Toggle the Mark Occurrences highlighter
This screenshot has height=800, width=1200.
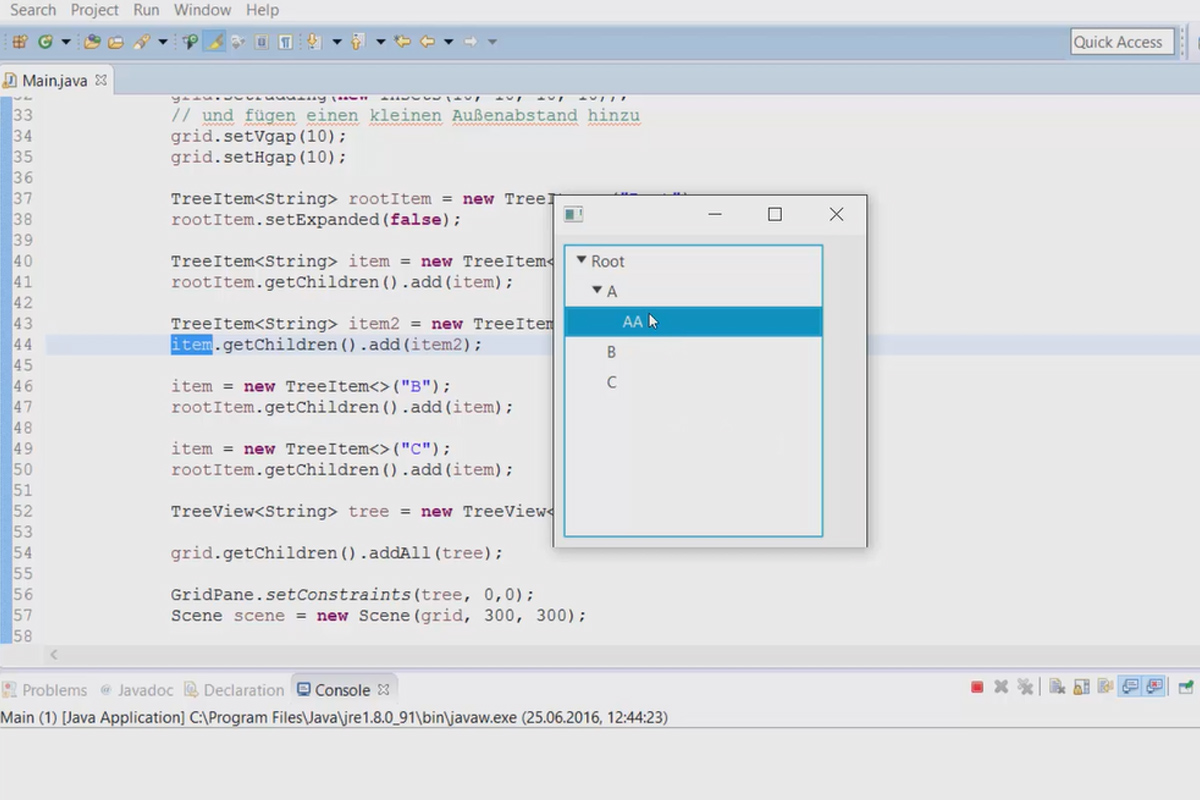click(x=214, y=41)
